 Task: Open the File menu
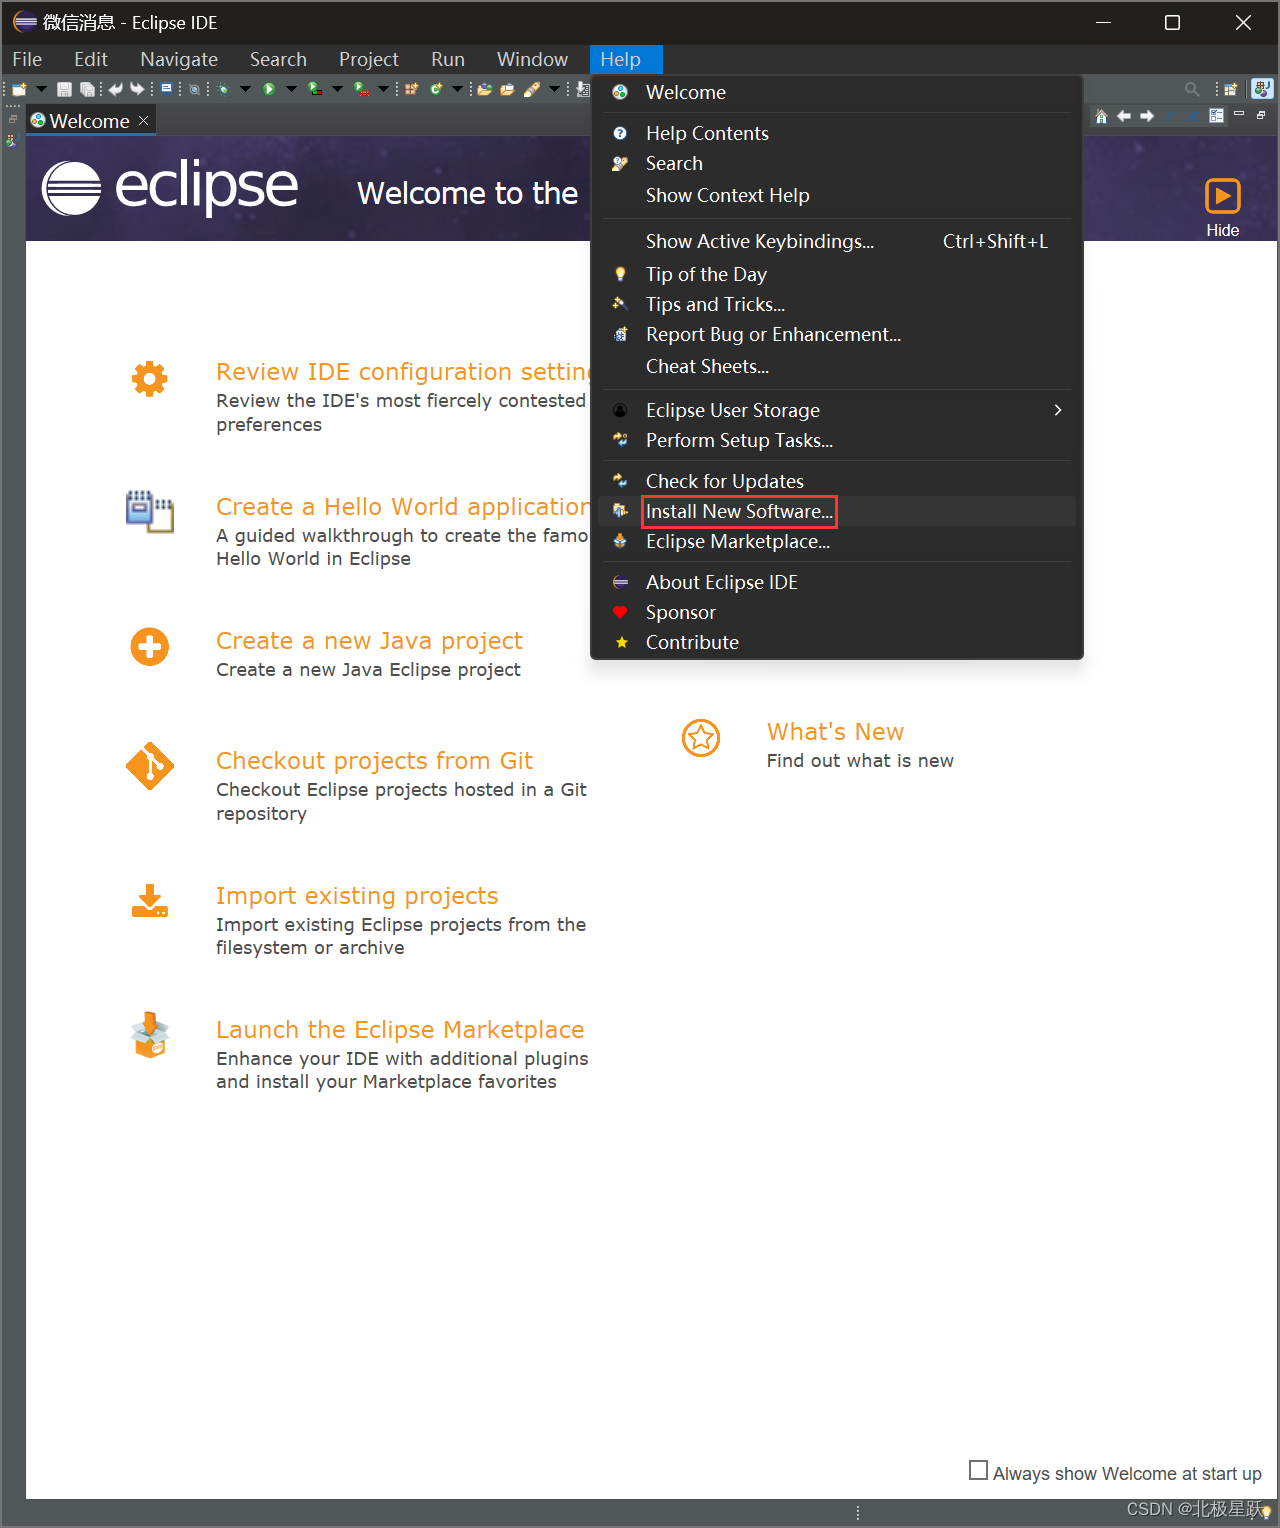click(27, 59)
